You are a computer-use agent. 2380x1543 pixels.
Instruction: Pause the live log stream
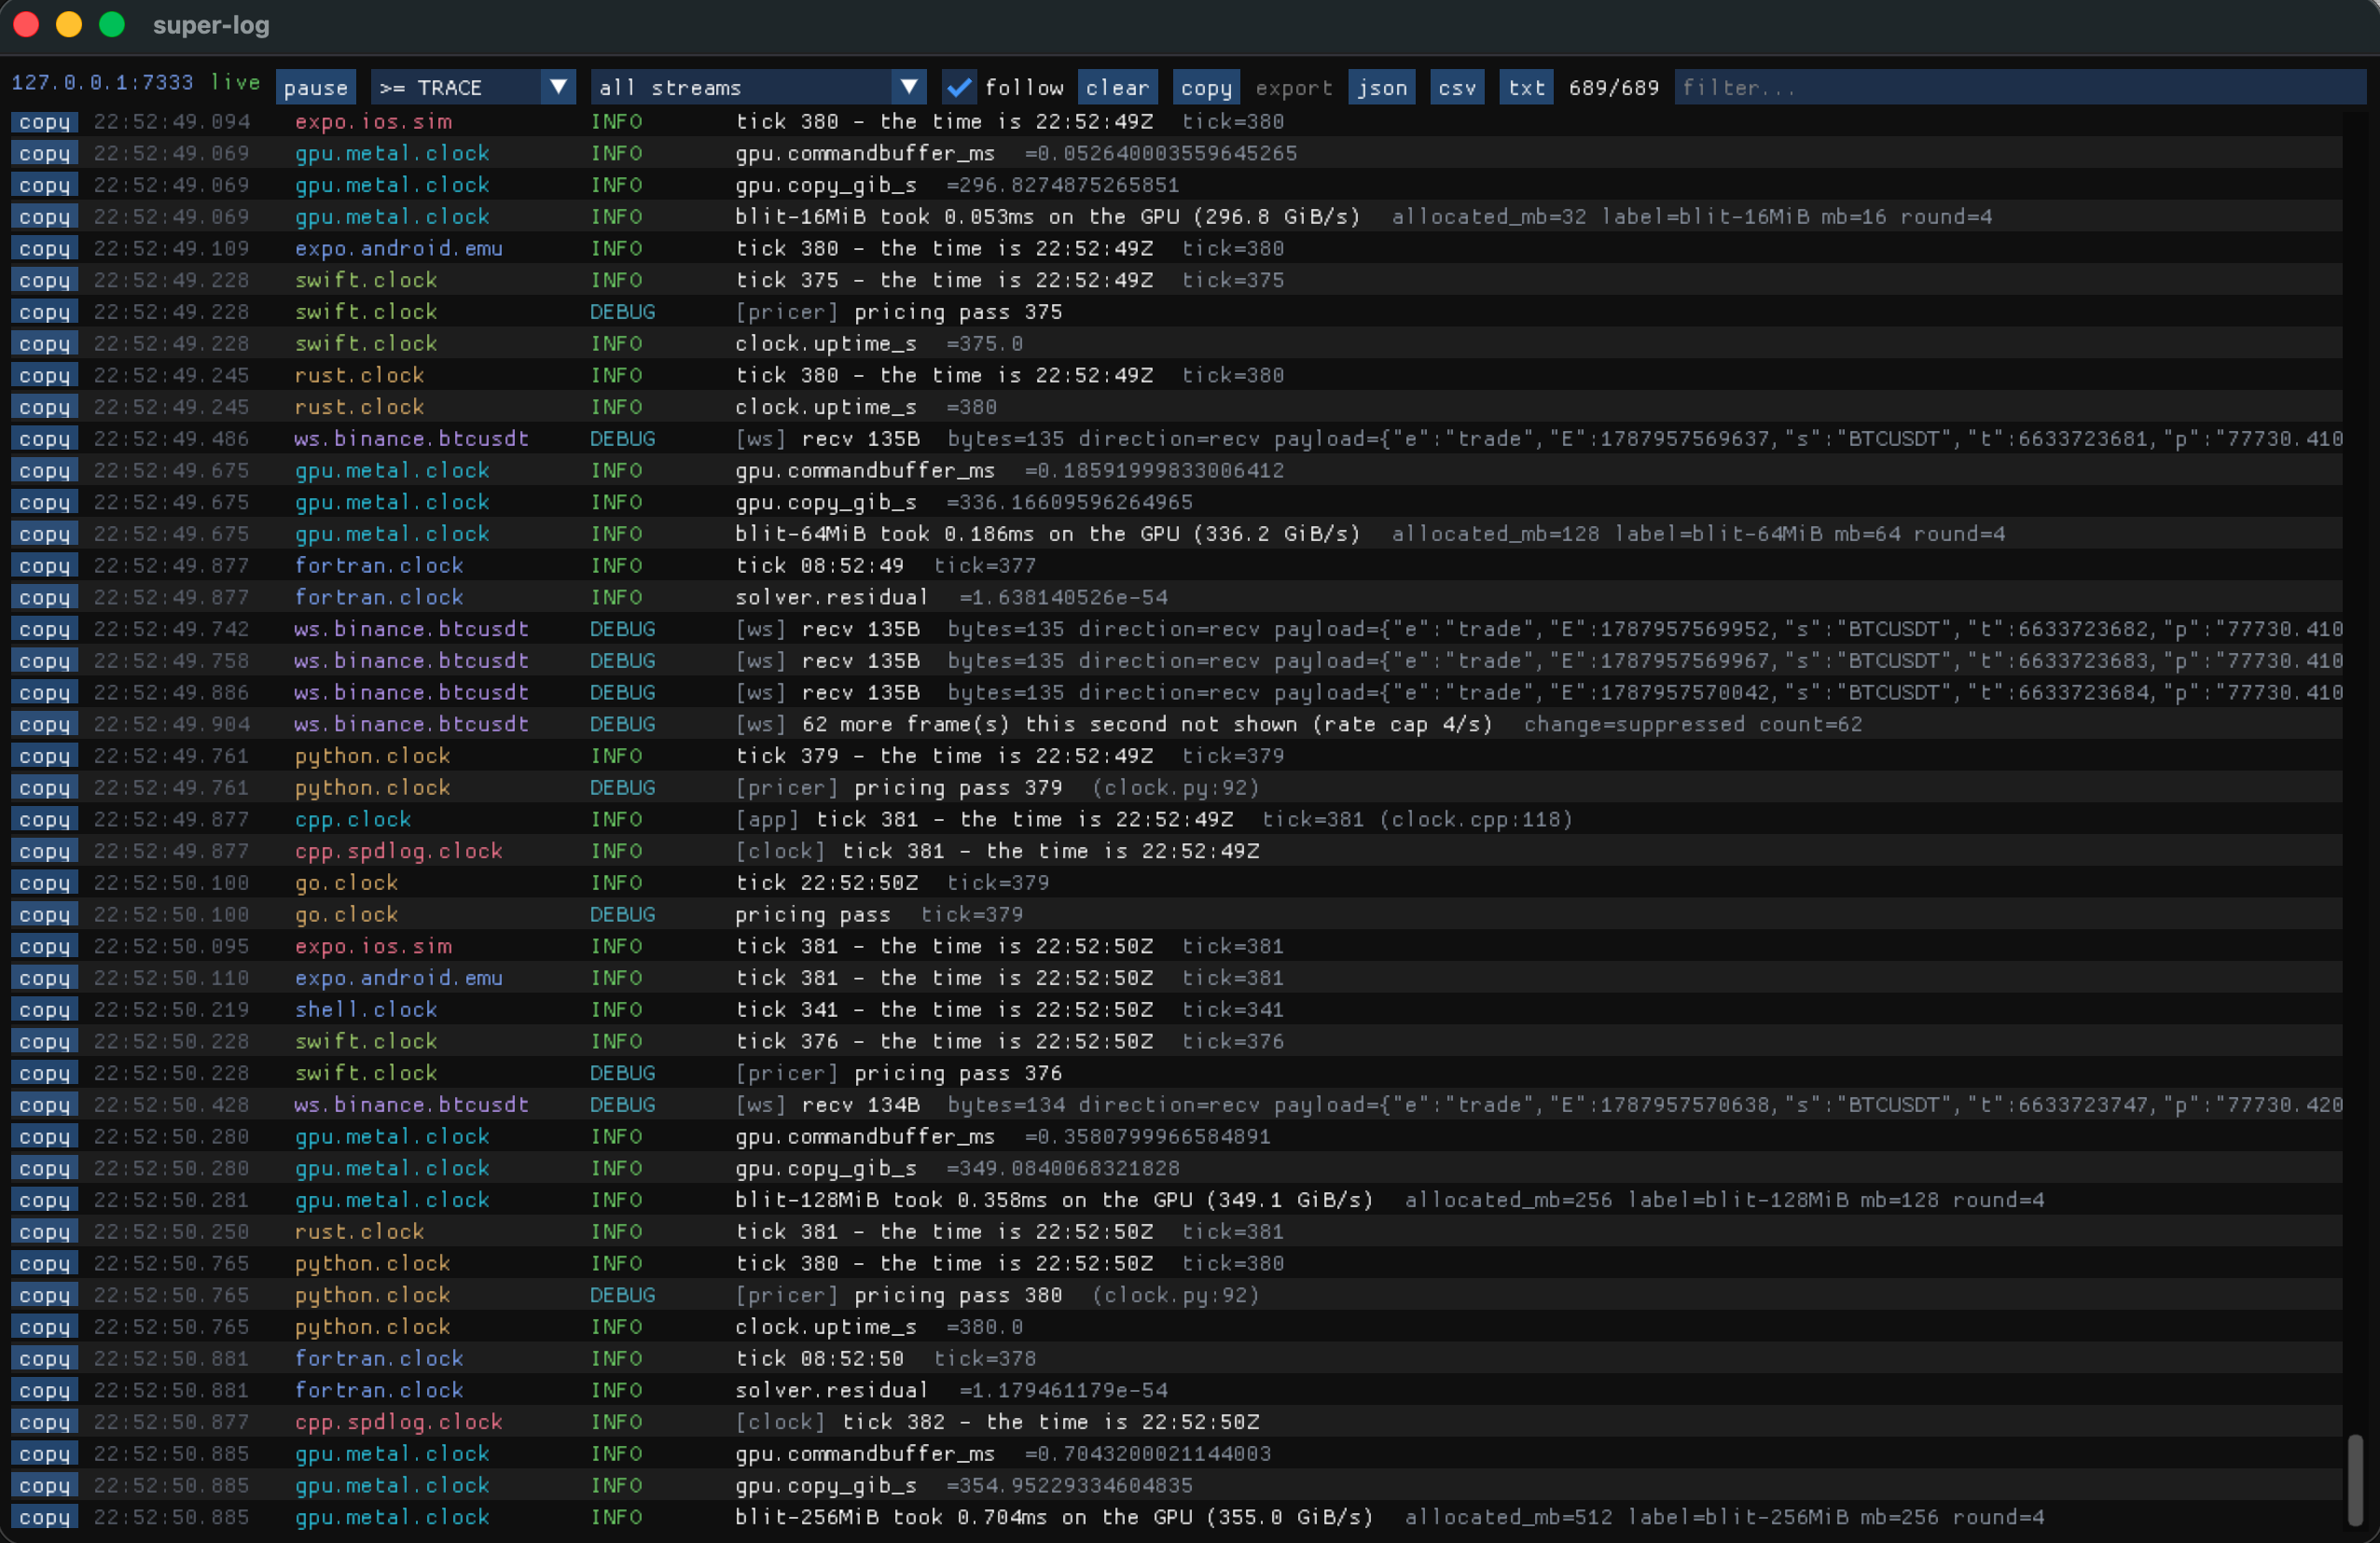[x=315, y=88]
